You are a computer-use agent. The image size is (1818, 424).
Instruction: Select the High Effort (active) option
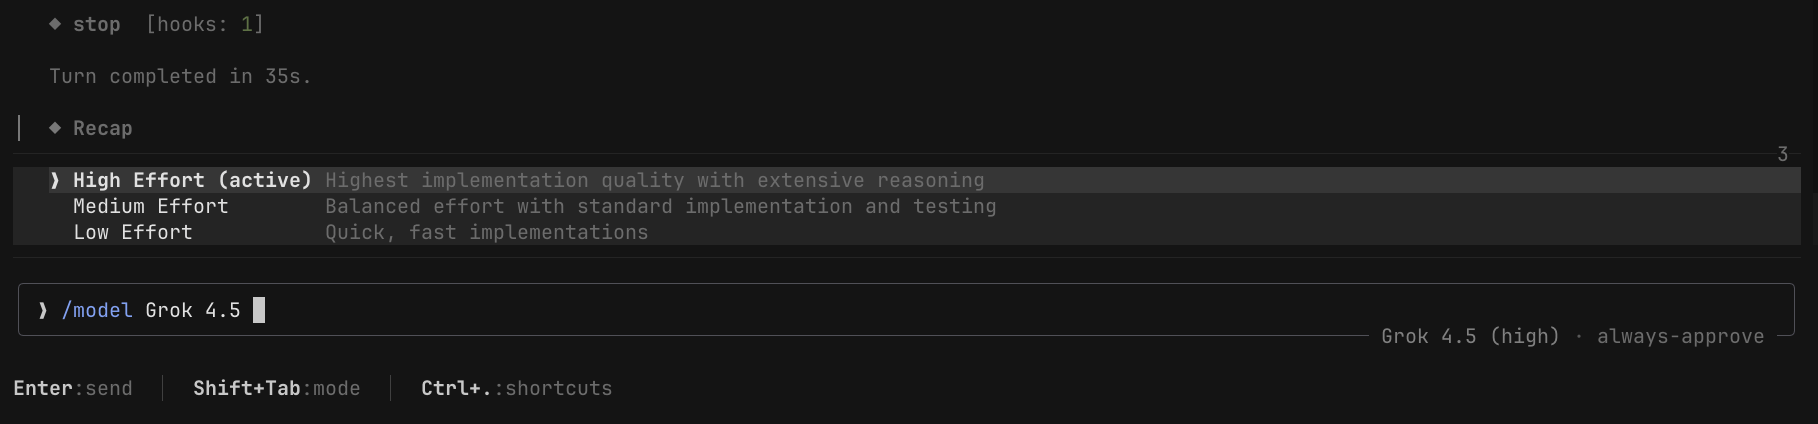[x=906, y=180]
